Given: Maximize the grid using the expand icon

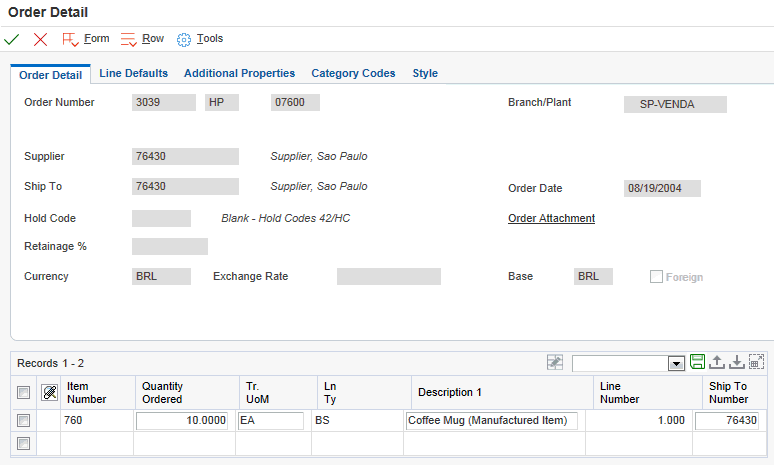Looking at the screenshot, I should click(x=756, y=362).
